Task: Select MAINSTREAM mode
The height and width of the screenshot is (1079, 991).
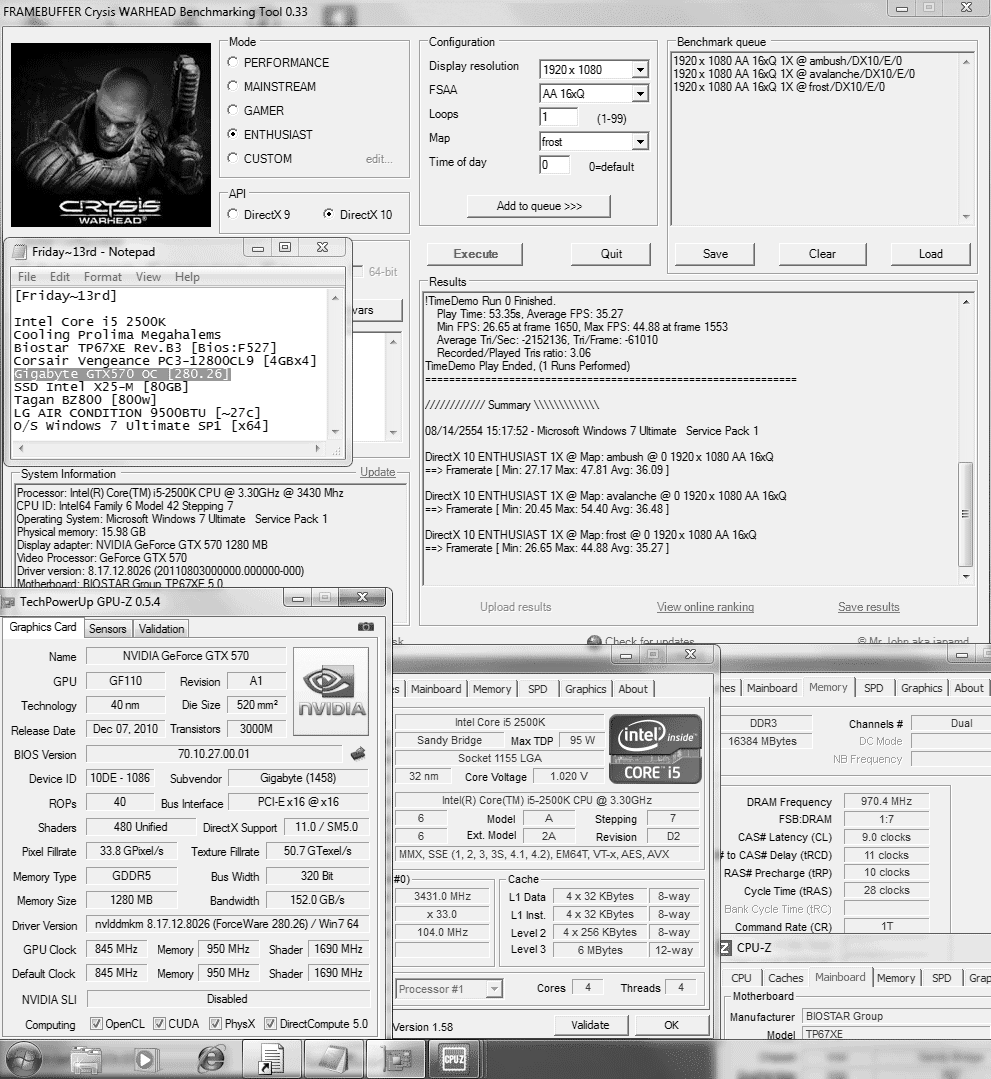Action: pos(233,86)
